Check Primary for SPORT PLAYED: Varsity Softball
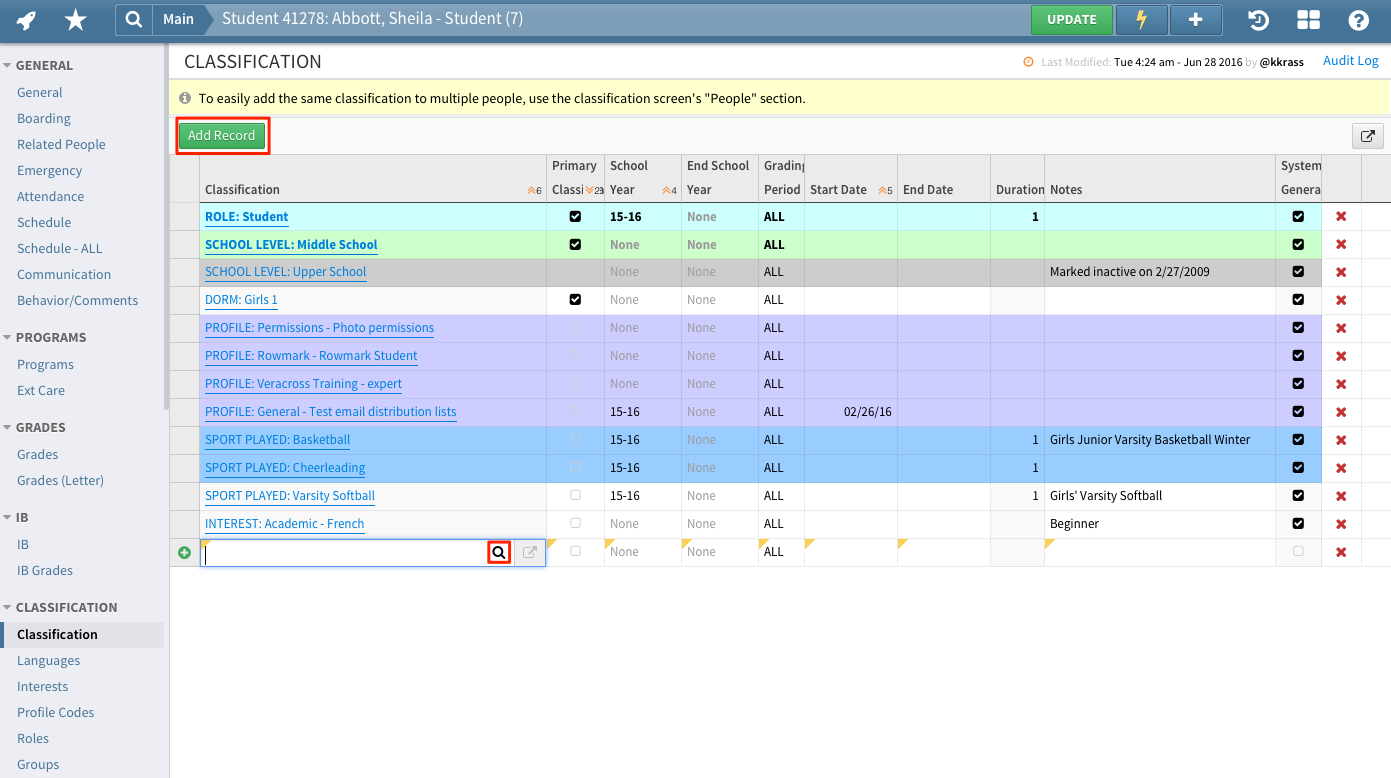 point(575,495)
